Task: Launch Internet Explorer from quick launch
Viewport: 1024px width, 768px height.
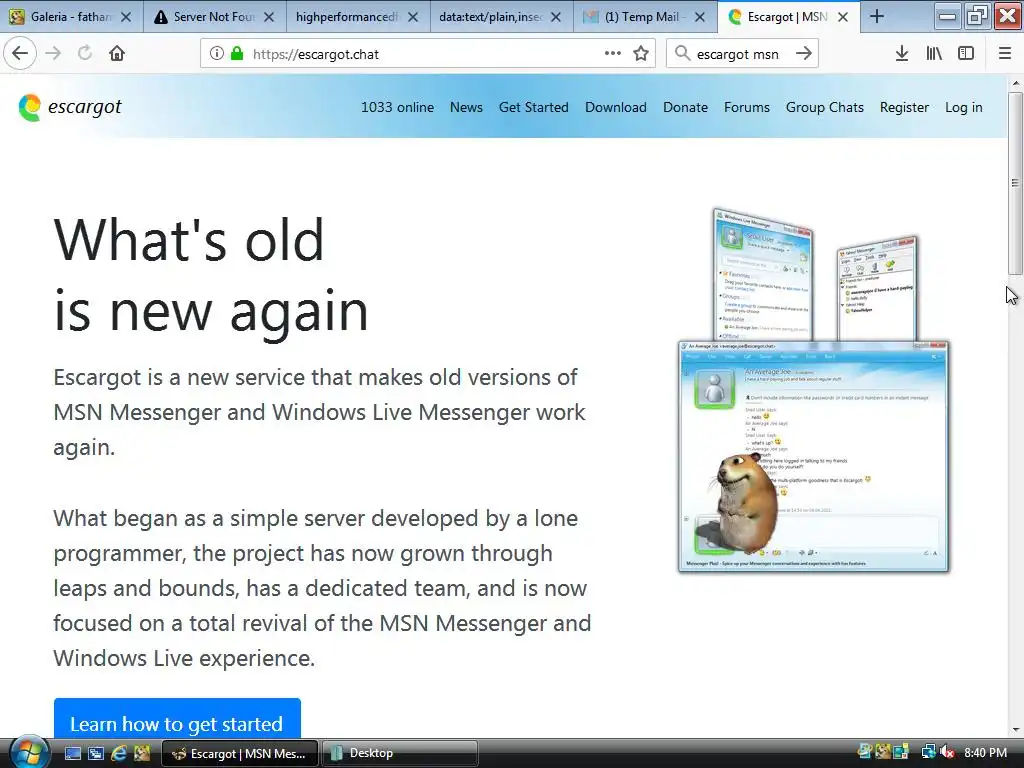Action: click(x=119, y=753)
